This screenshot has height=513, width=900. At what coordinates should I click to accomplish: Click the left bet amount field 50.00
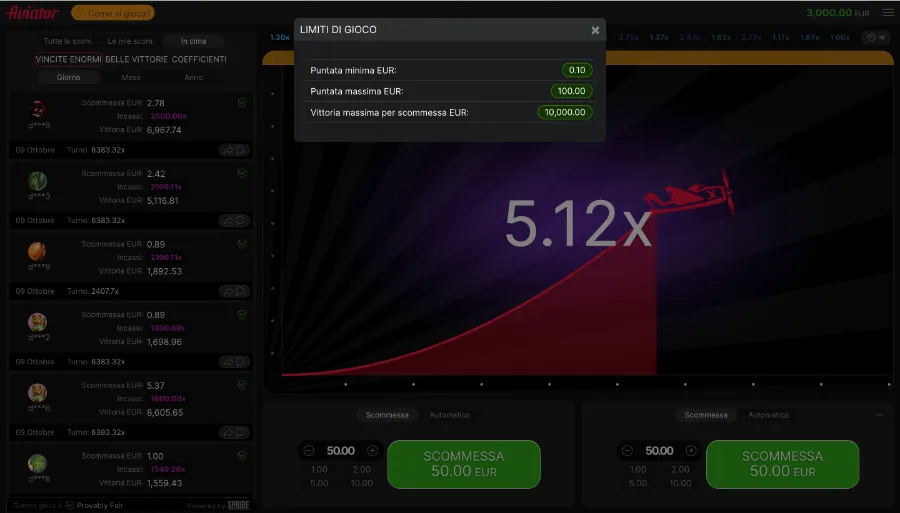(340, 451)
